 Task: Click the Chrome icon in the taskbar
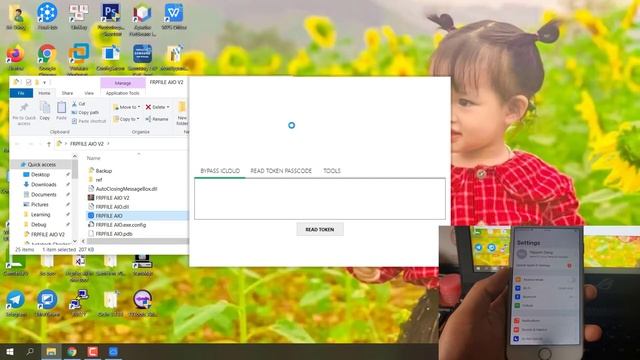coord(72,351)
